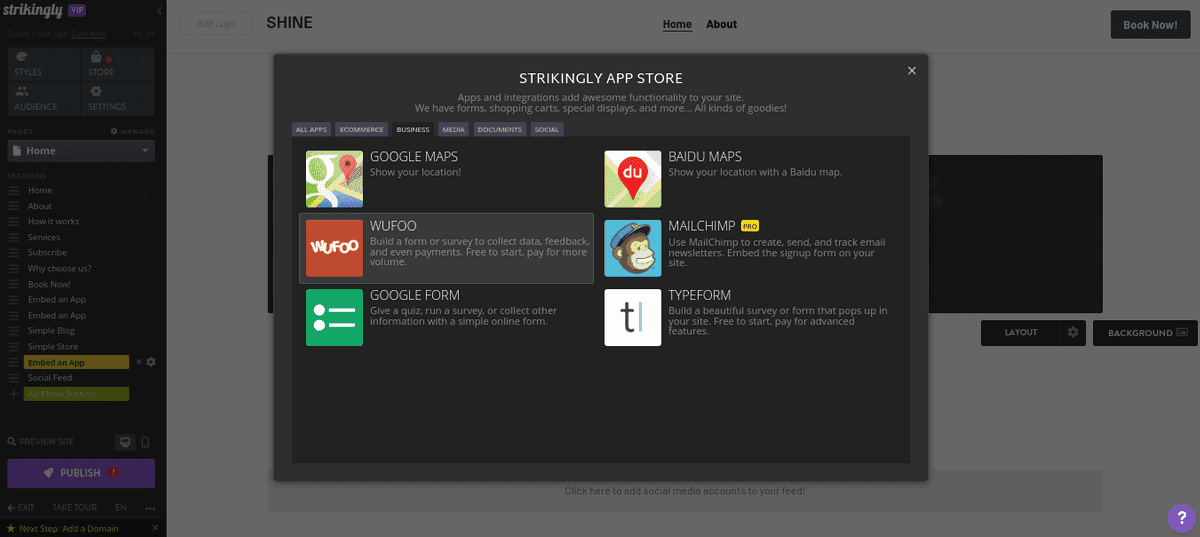Open the Settings panel in sidebar

(x=117, y=98)
